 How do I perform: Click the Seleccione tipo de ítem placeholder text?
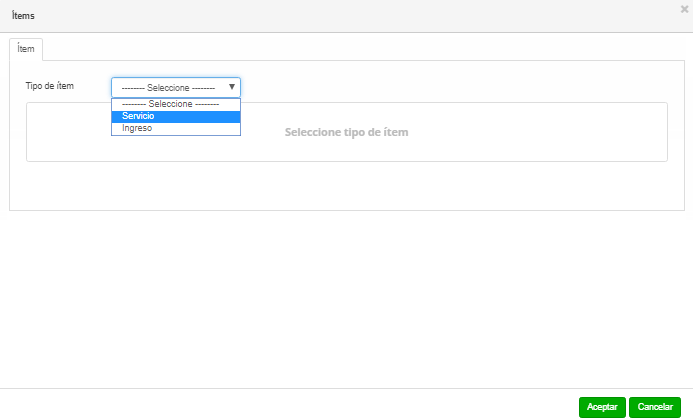click(x=346, y=132)
